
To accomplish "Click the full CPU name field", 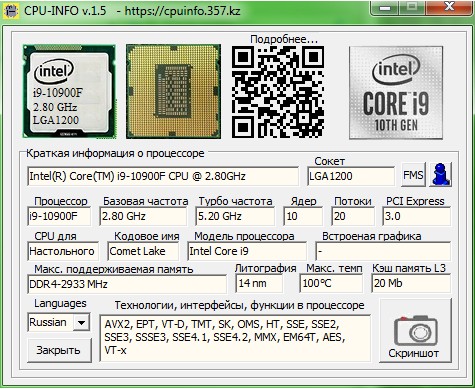I will click(x=163, y=176).
